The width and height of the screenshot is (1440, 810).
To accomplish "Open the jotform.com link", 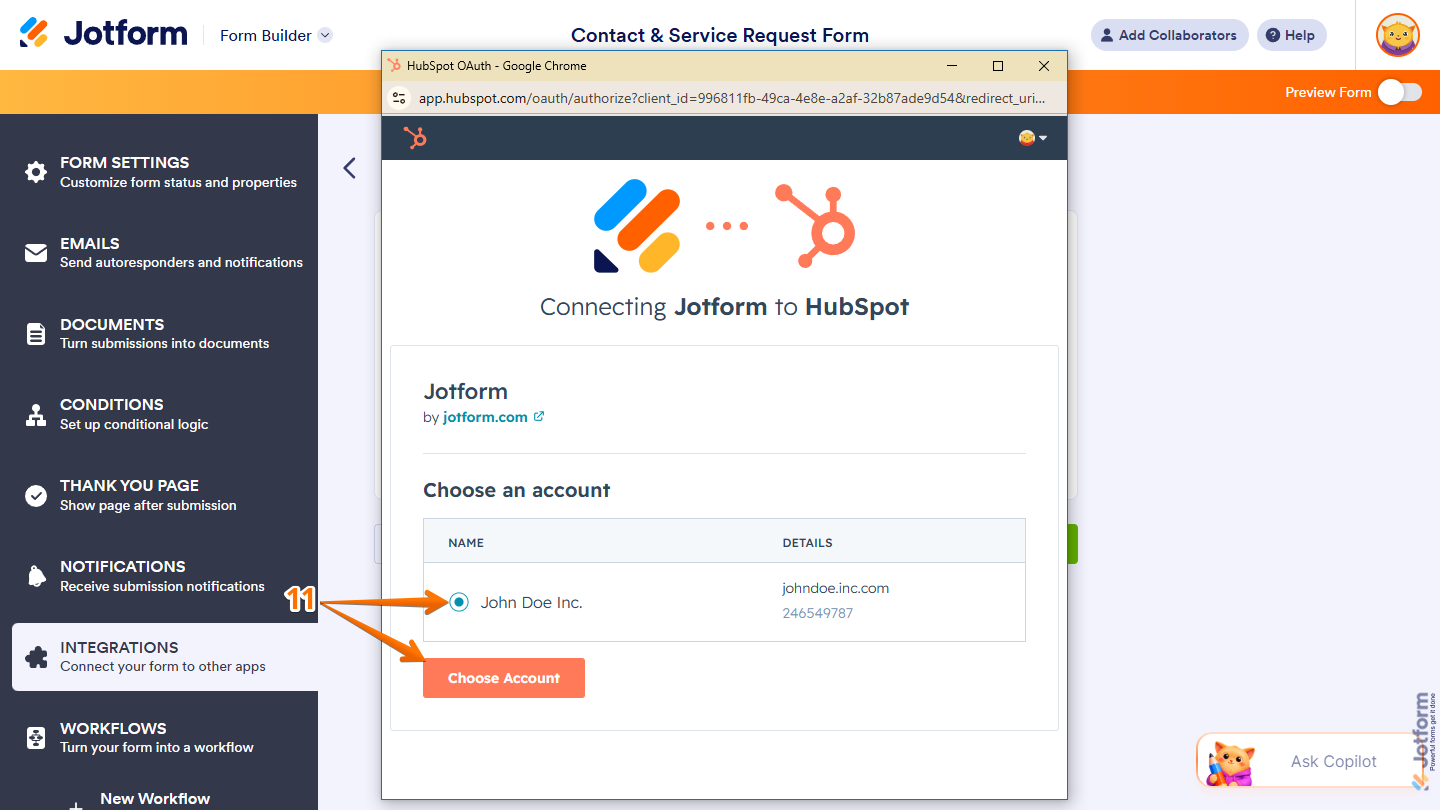I will (485, 417).
